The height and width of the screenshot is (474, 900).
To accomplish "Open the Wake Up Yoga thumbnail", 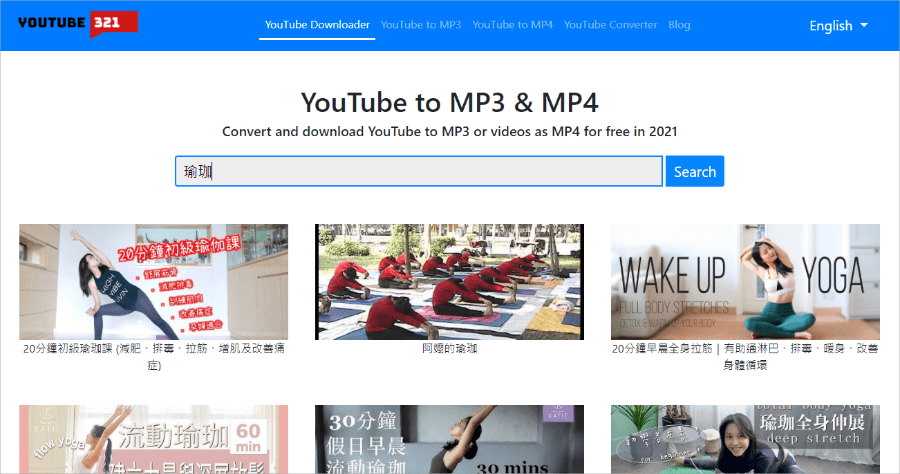I will pyautogui.click(x=745, y=282).
